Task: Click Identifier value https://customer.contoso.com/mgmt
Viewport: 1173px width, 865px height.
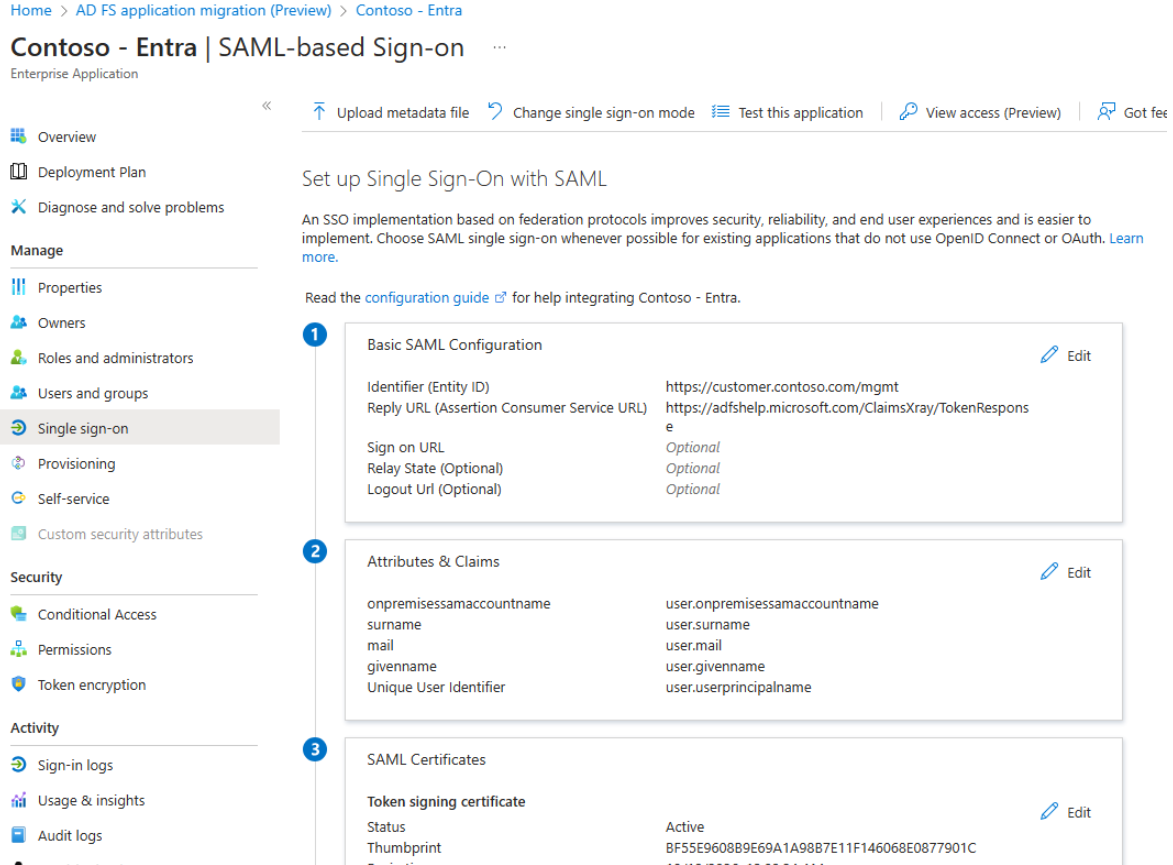Action: click(782, 387)
